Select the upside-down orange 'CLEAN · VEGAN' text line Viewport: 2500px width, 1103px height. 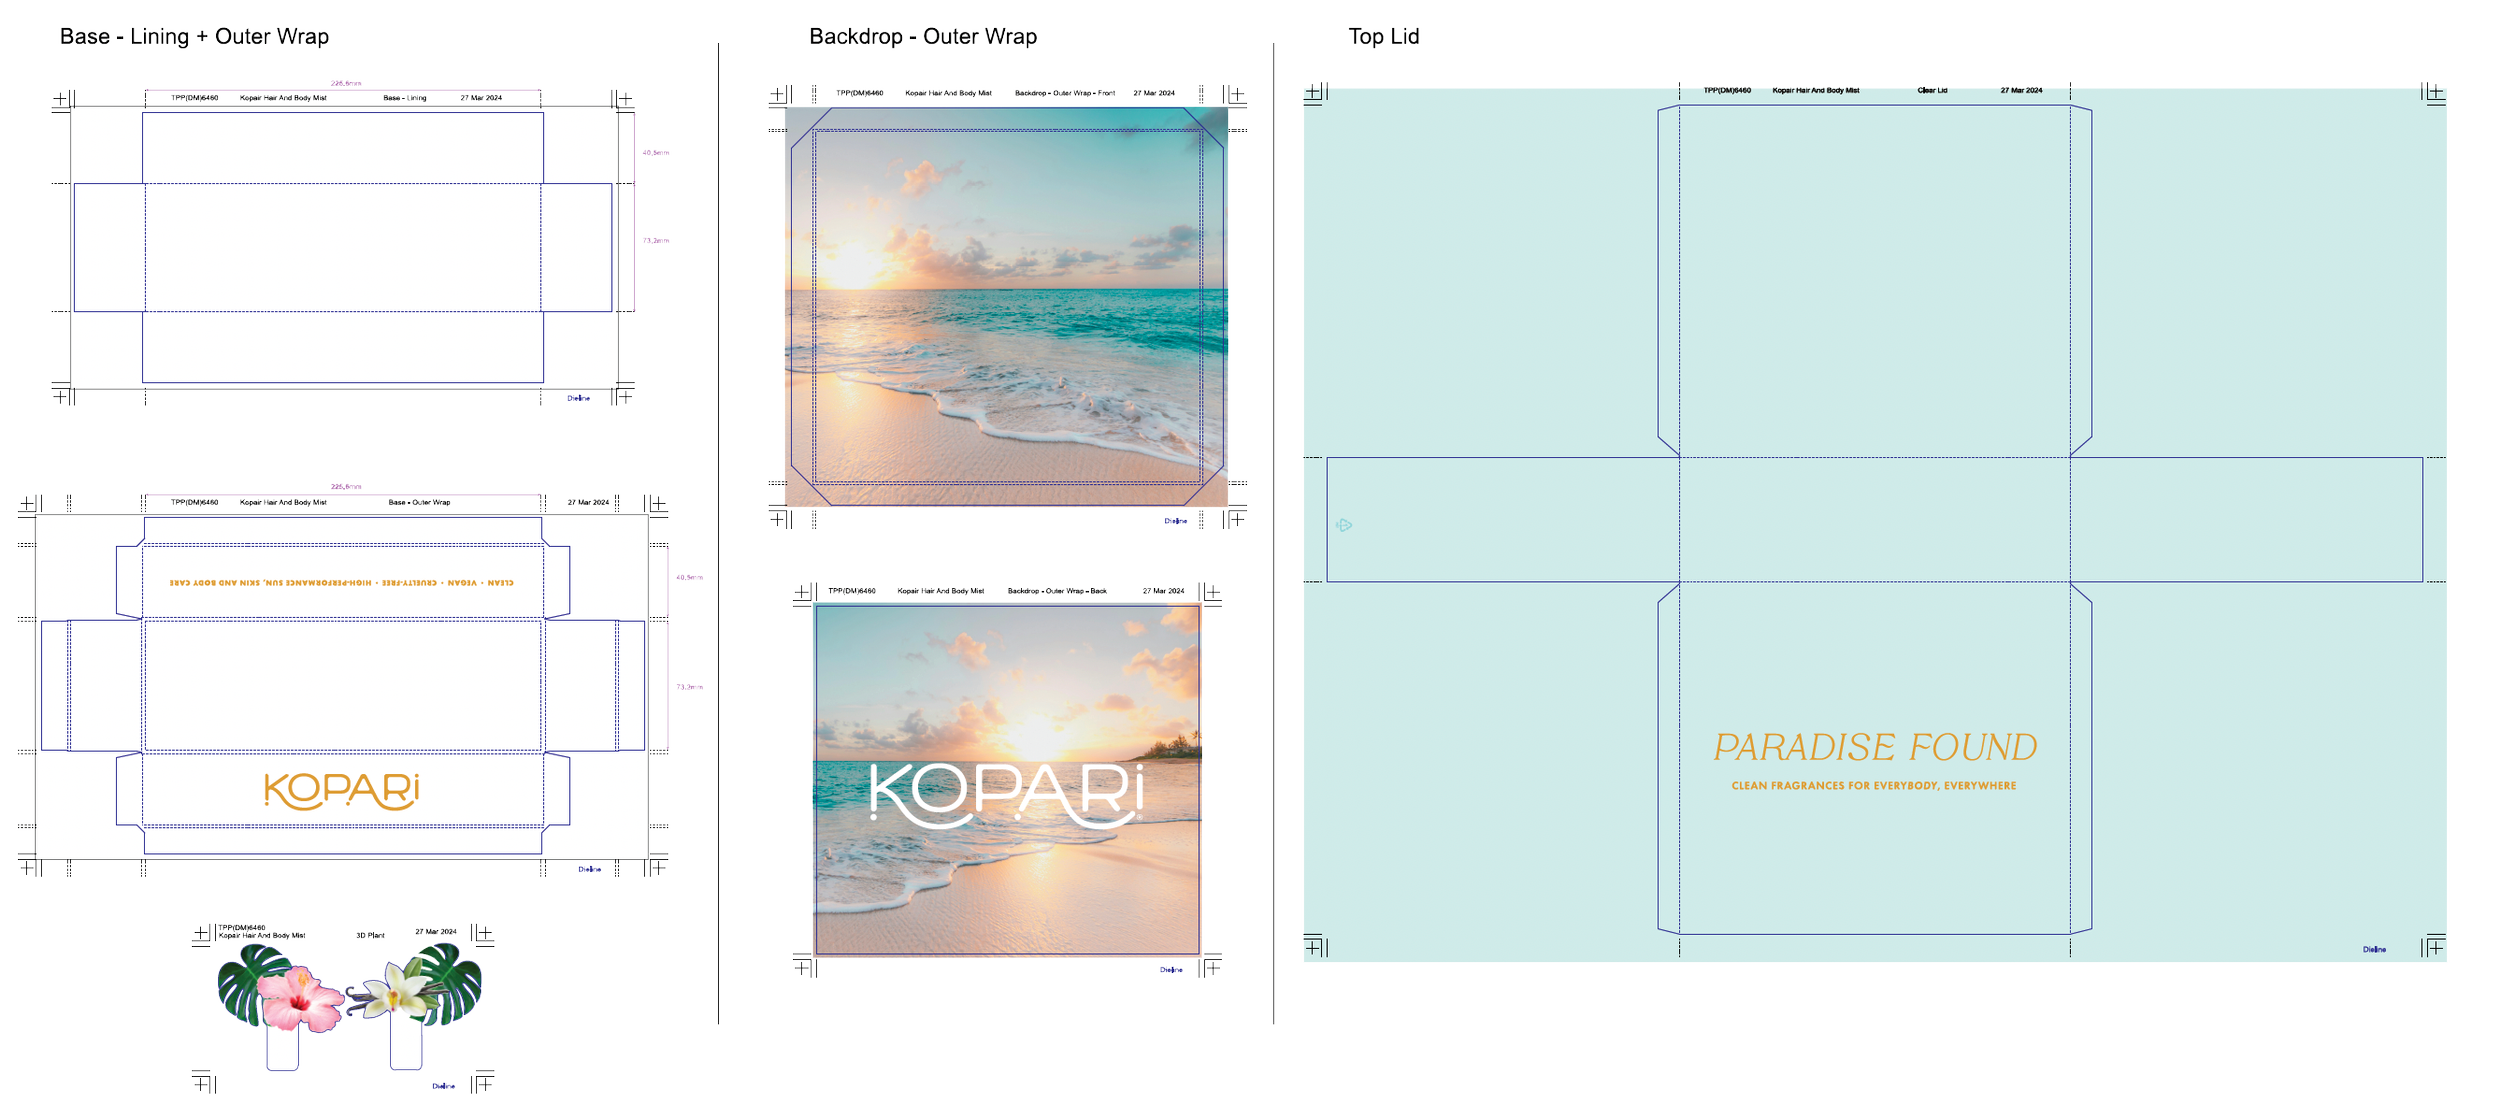click(341, 582)
